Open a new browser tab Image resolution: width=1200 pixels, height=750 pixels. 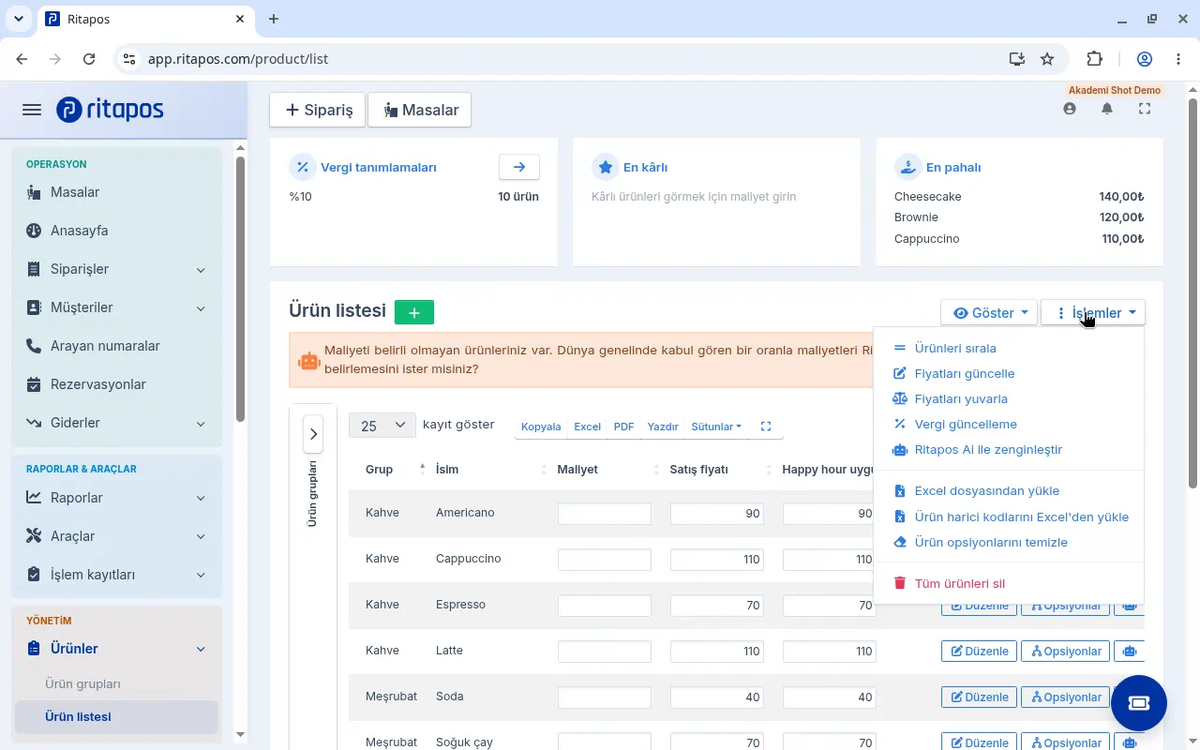pos(274,19)
